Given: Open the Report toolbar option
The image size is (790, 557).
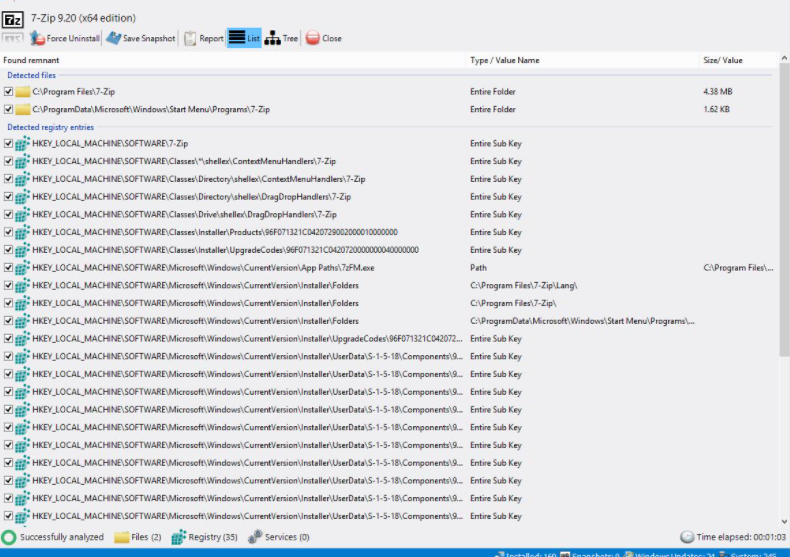Looking at the screenshot, I should 204,38.
